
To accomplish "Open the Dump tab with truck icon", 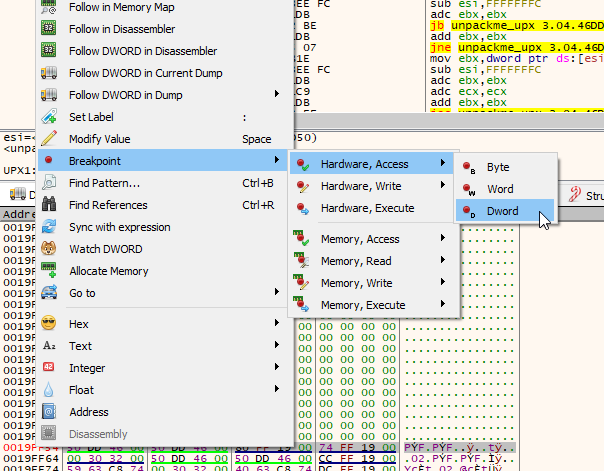I will (22, 195).
